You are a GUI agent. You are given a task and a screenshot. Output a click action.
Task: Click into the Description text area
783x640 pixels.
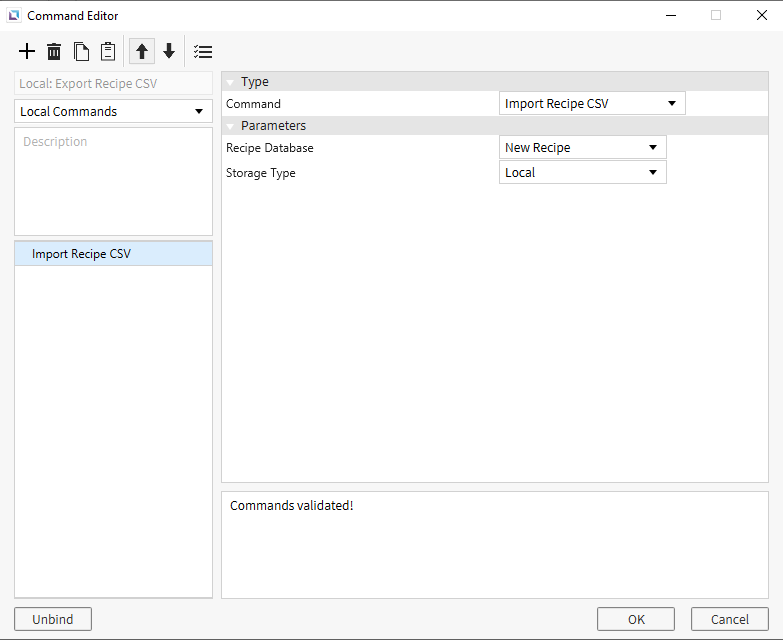click(x=113, y=181)
